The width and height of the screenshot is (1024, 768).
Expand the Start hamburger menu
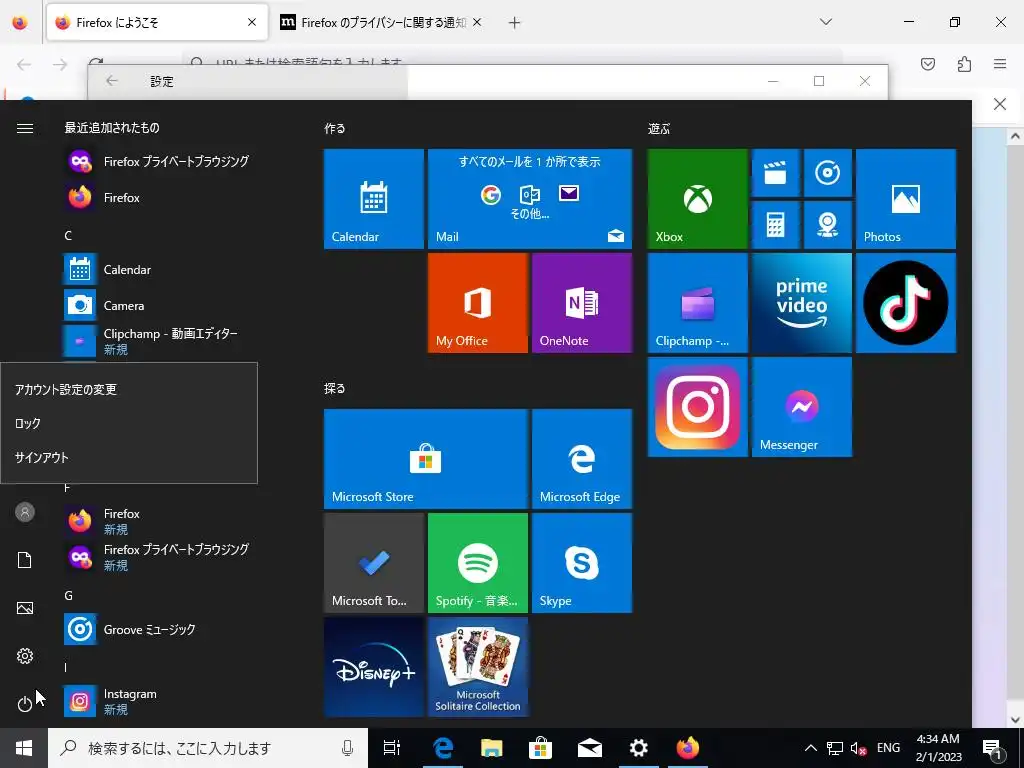point(25,128)
